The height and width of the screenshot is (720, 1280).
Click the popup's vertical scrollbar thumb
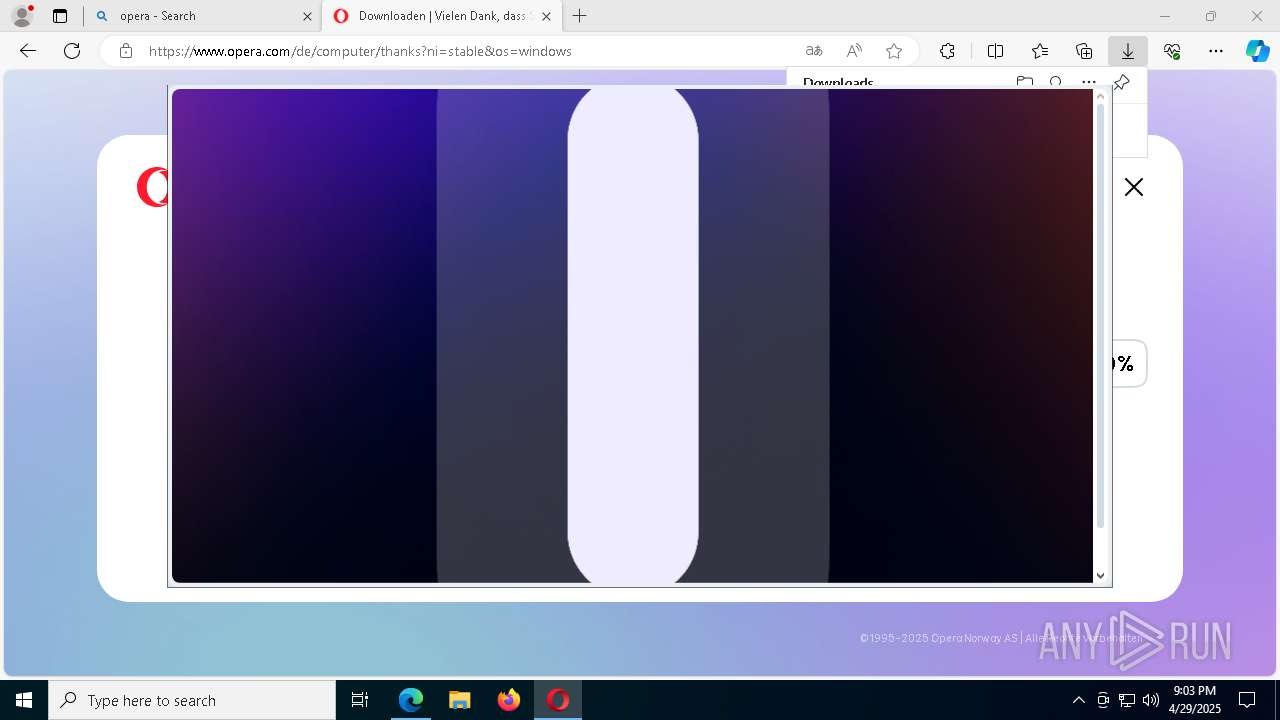coord(1100,315)
